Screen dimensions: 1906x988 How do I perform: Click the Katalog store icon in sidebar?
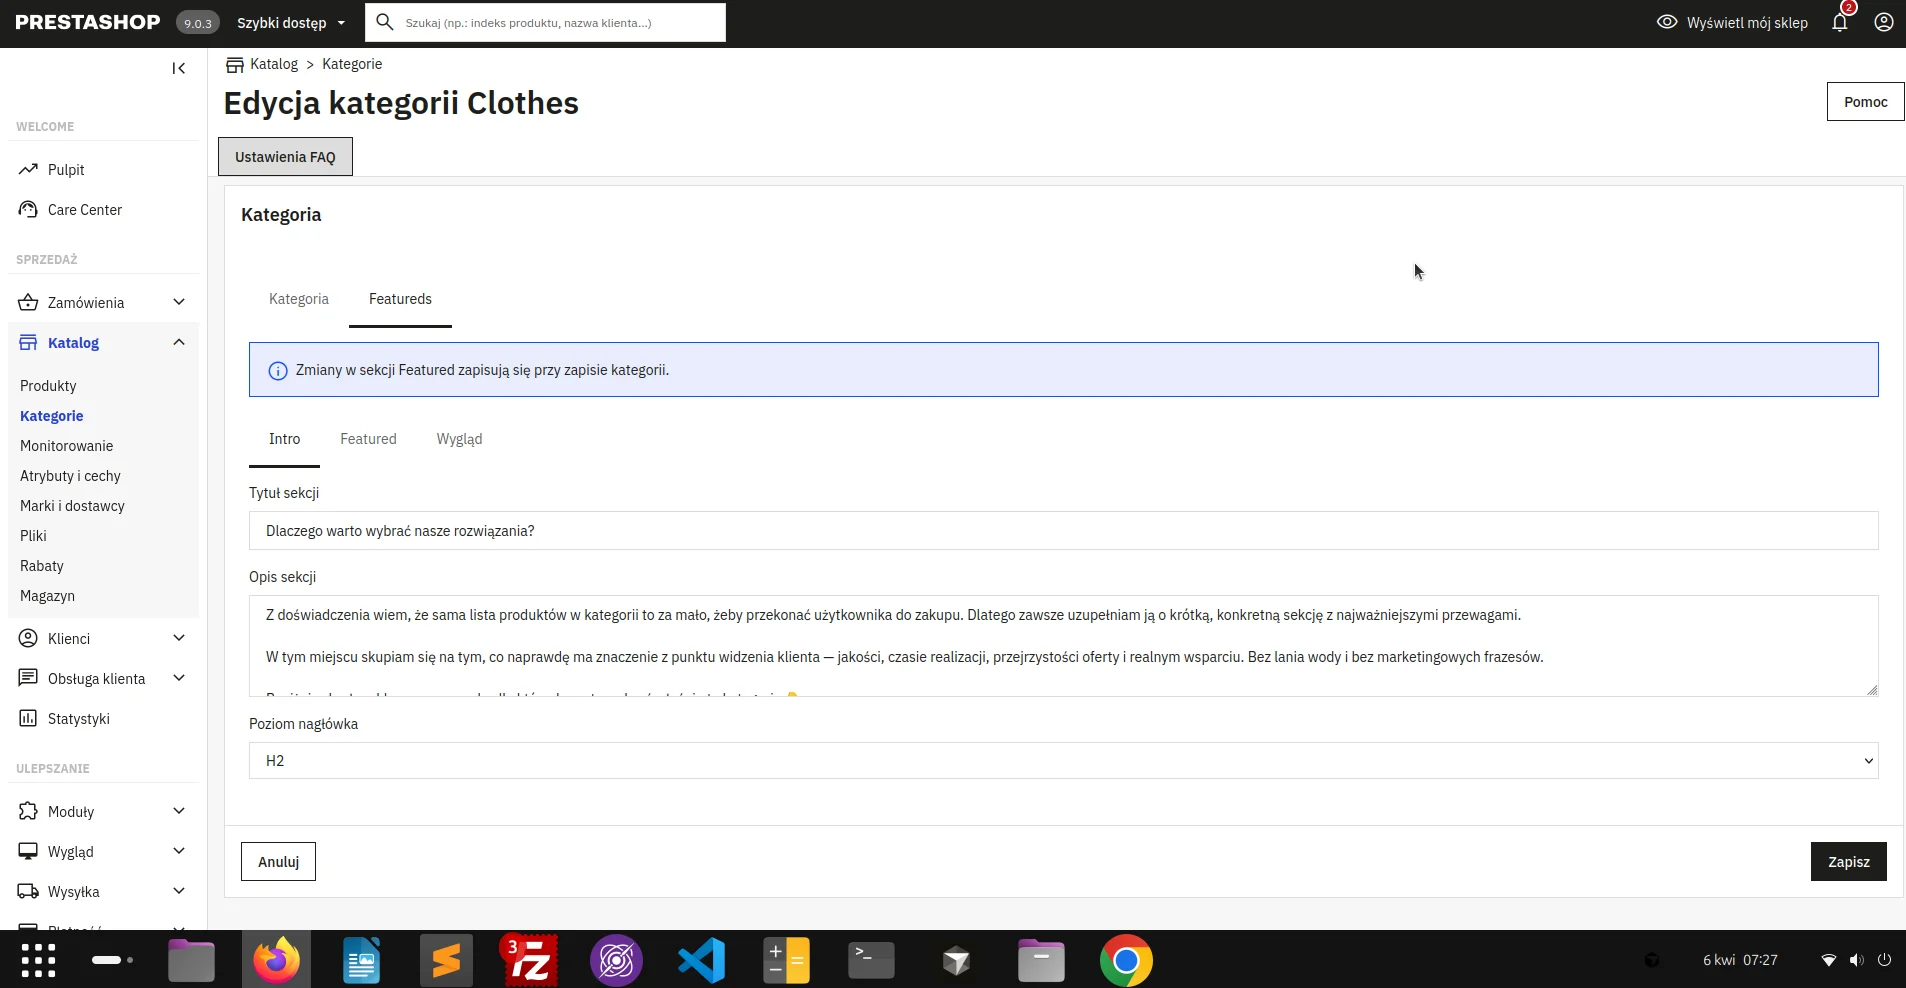[x=28, y=342]
